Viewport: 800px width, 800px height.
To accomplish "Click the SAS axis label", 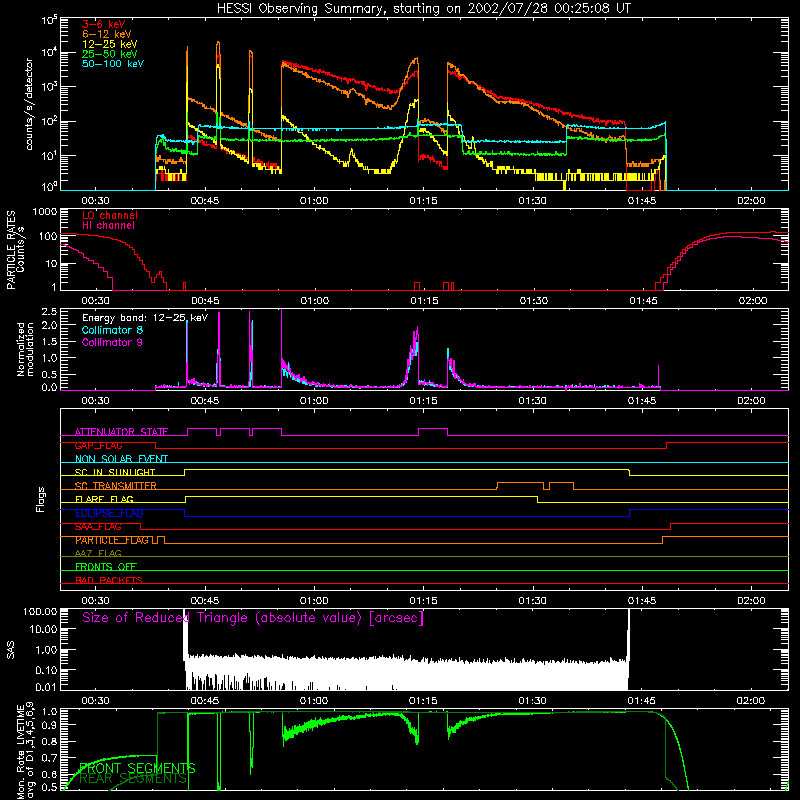I will coord(11,650).
